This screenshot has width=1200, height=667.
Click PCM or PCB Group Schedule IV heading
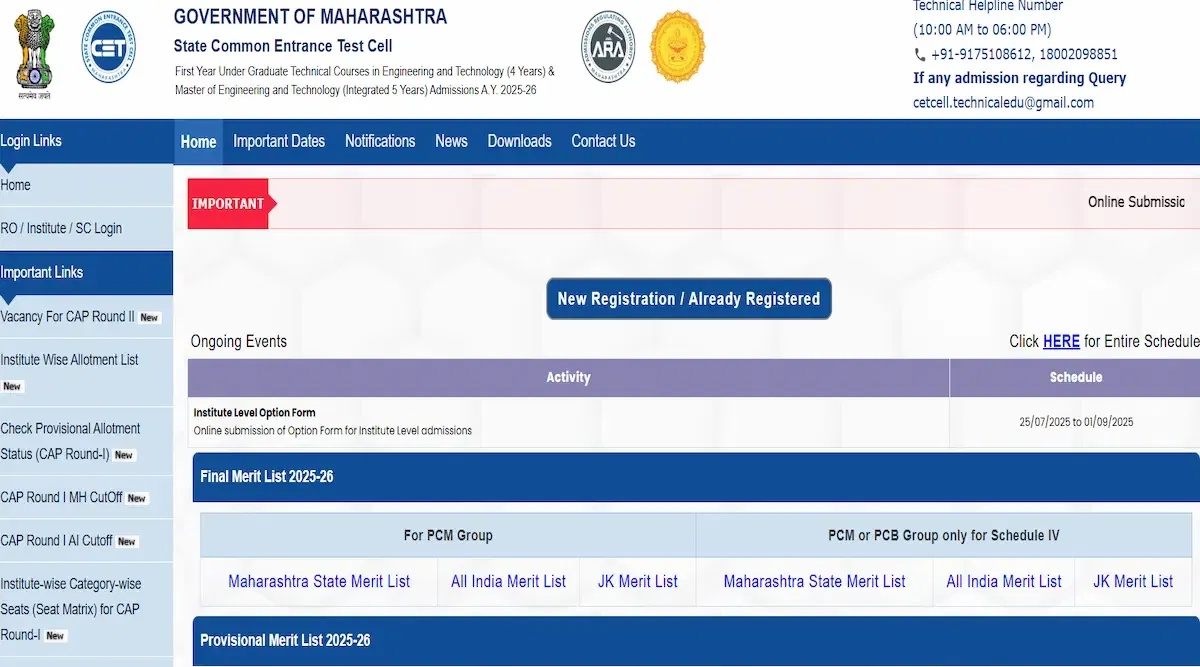coord(944,535)
